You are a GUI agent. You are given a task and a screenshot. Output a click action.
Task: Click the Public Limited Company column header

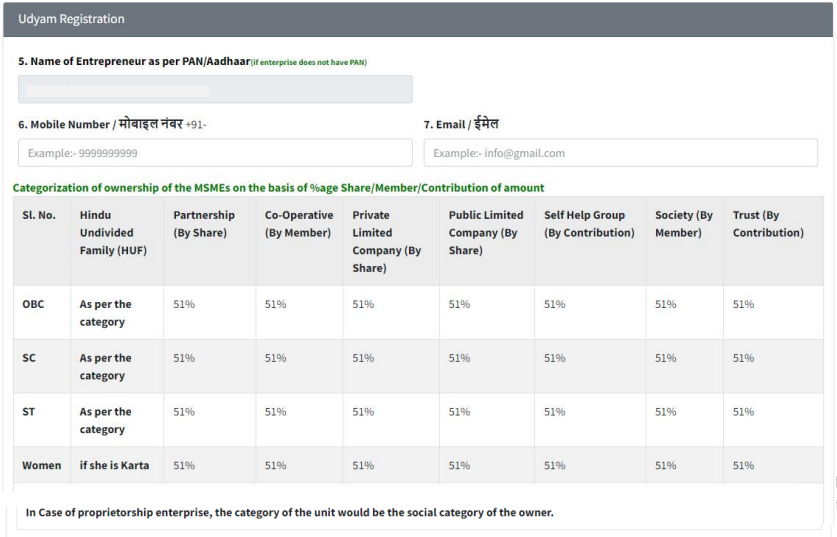(486, 233)
